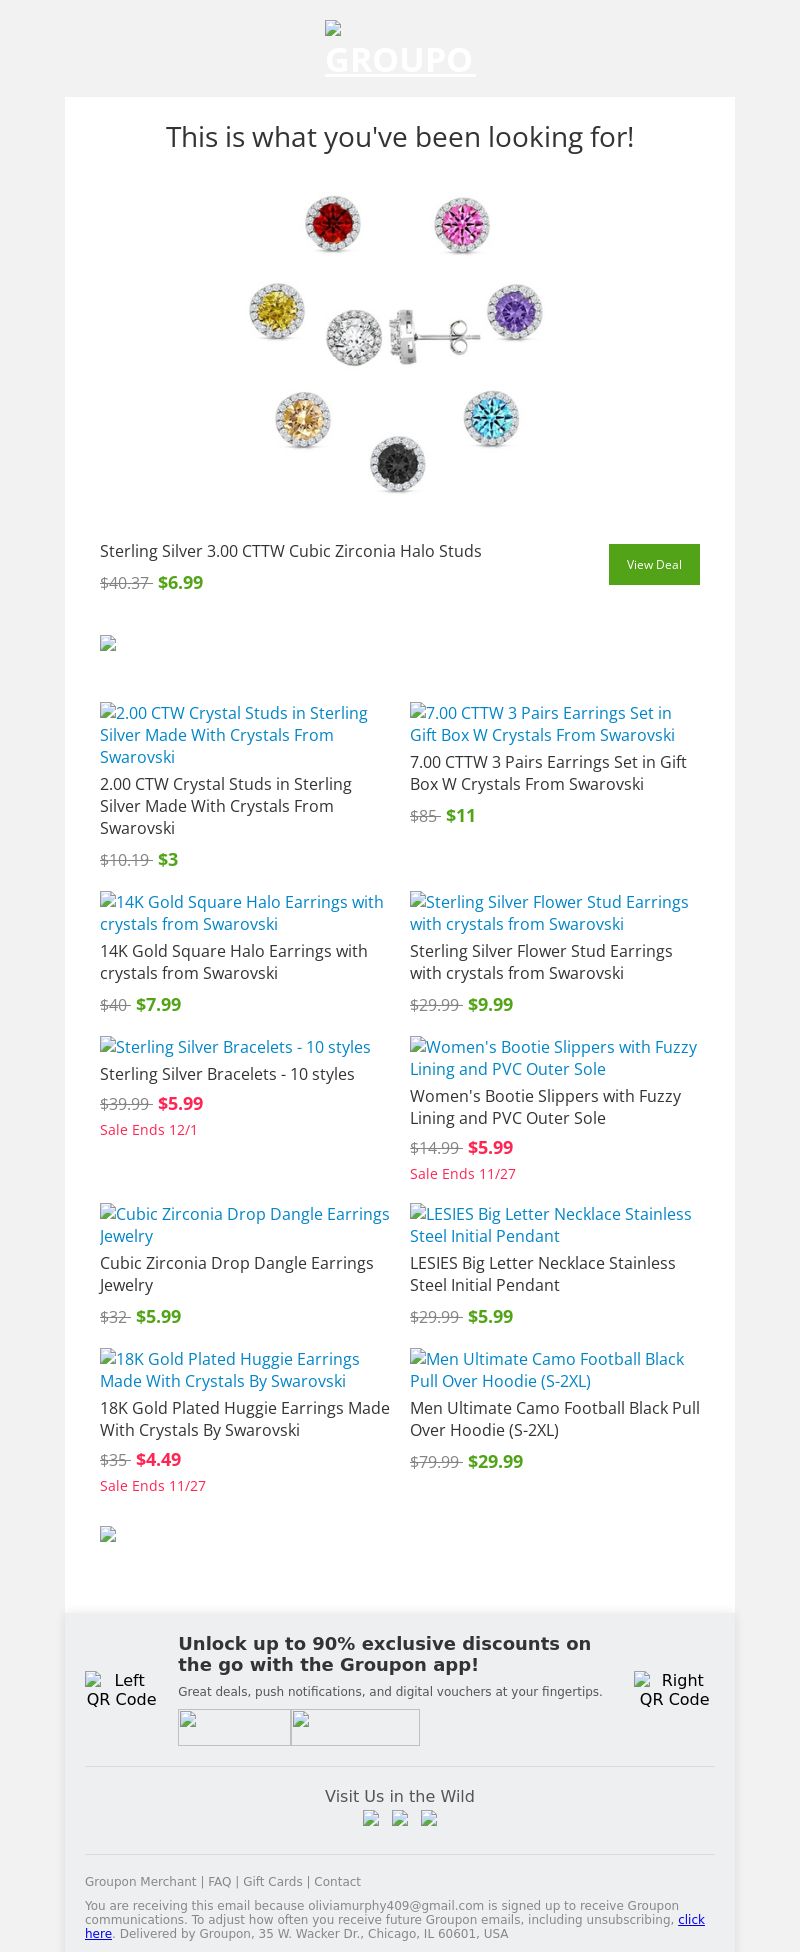Click the first social media icon
The image size is (800, 1952).
[371, 1818]
